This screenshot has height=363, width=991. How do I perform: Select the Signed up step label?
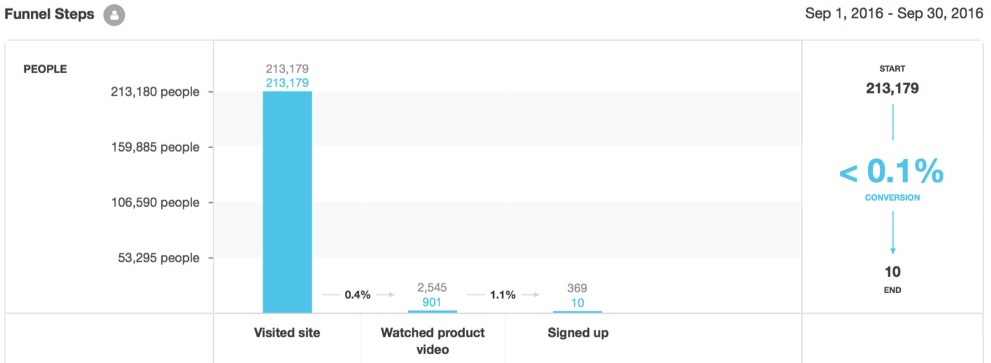(577, 333)
